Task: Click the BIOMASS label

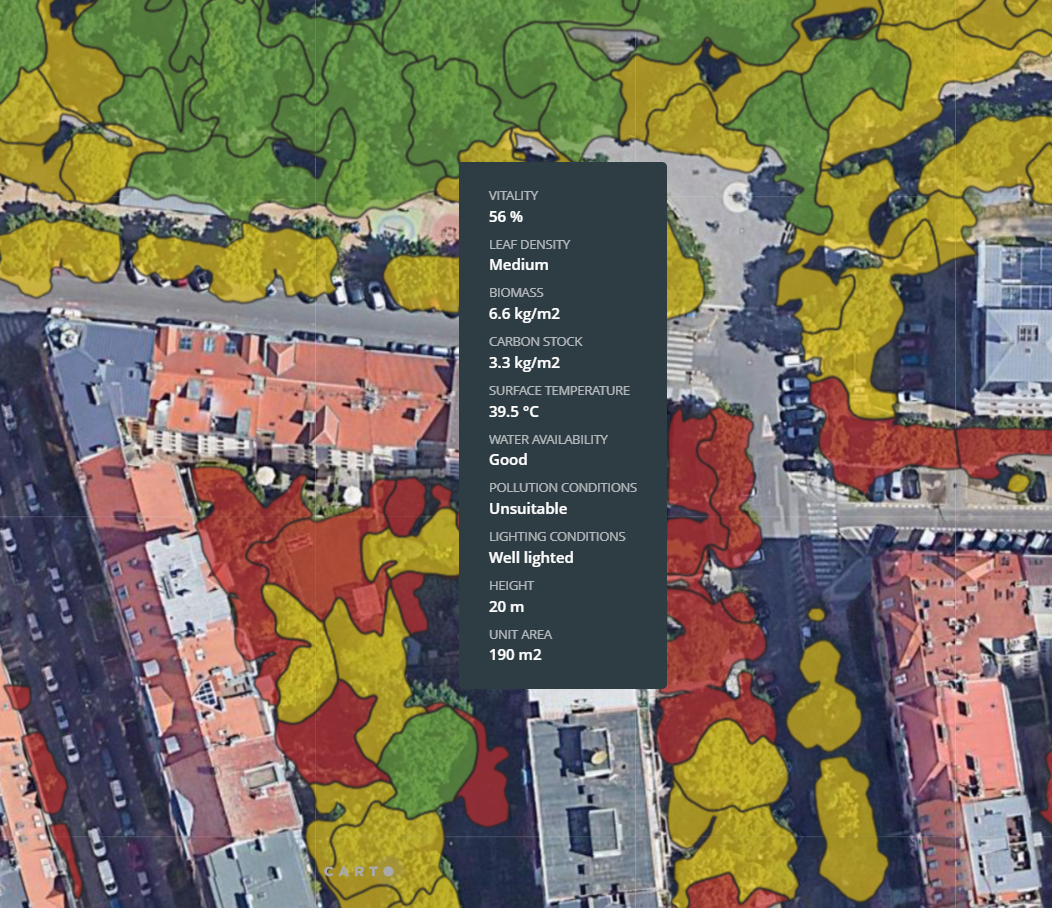Action: tap(516, 293)
